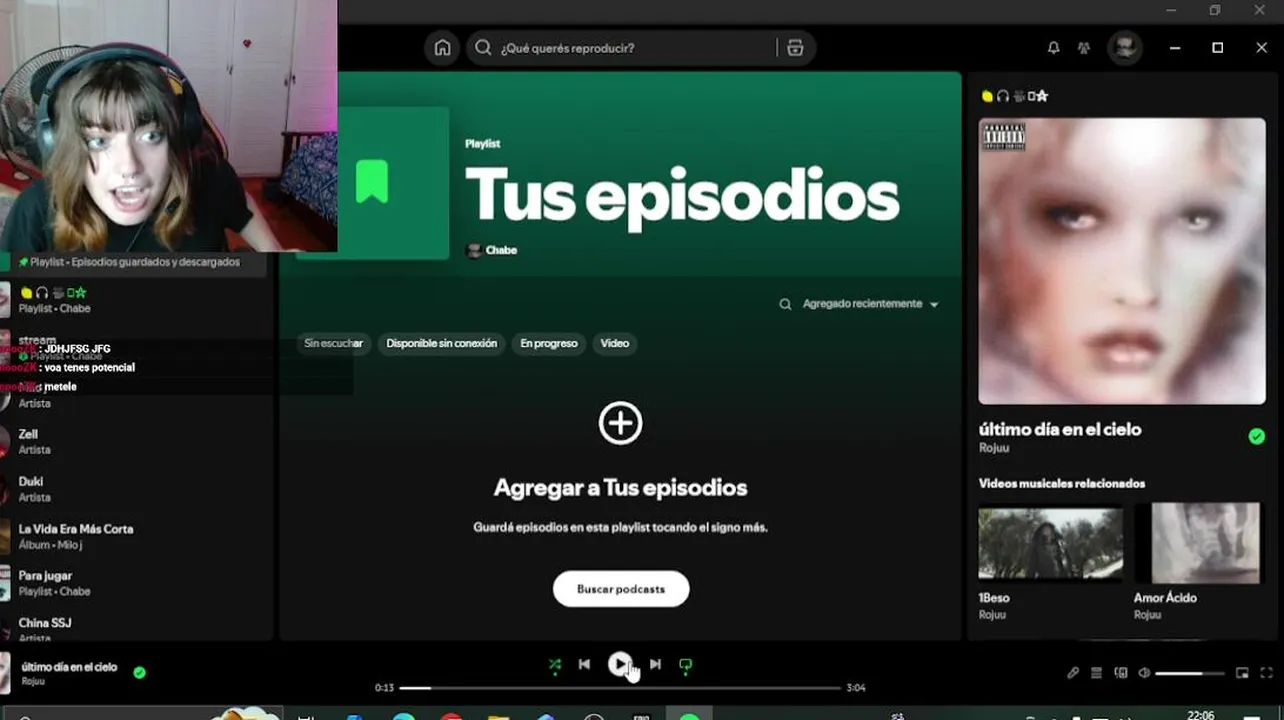Toggle shuffle in the player controls
Image resolution: width=1284 pixels, height=720 pixels.
coord(555,664)
